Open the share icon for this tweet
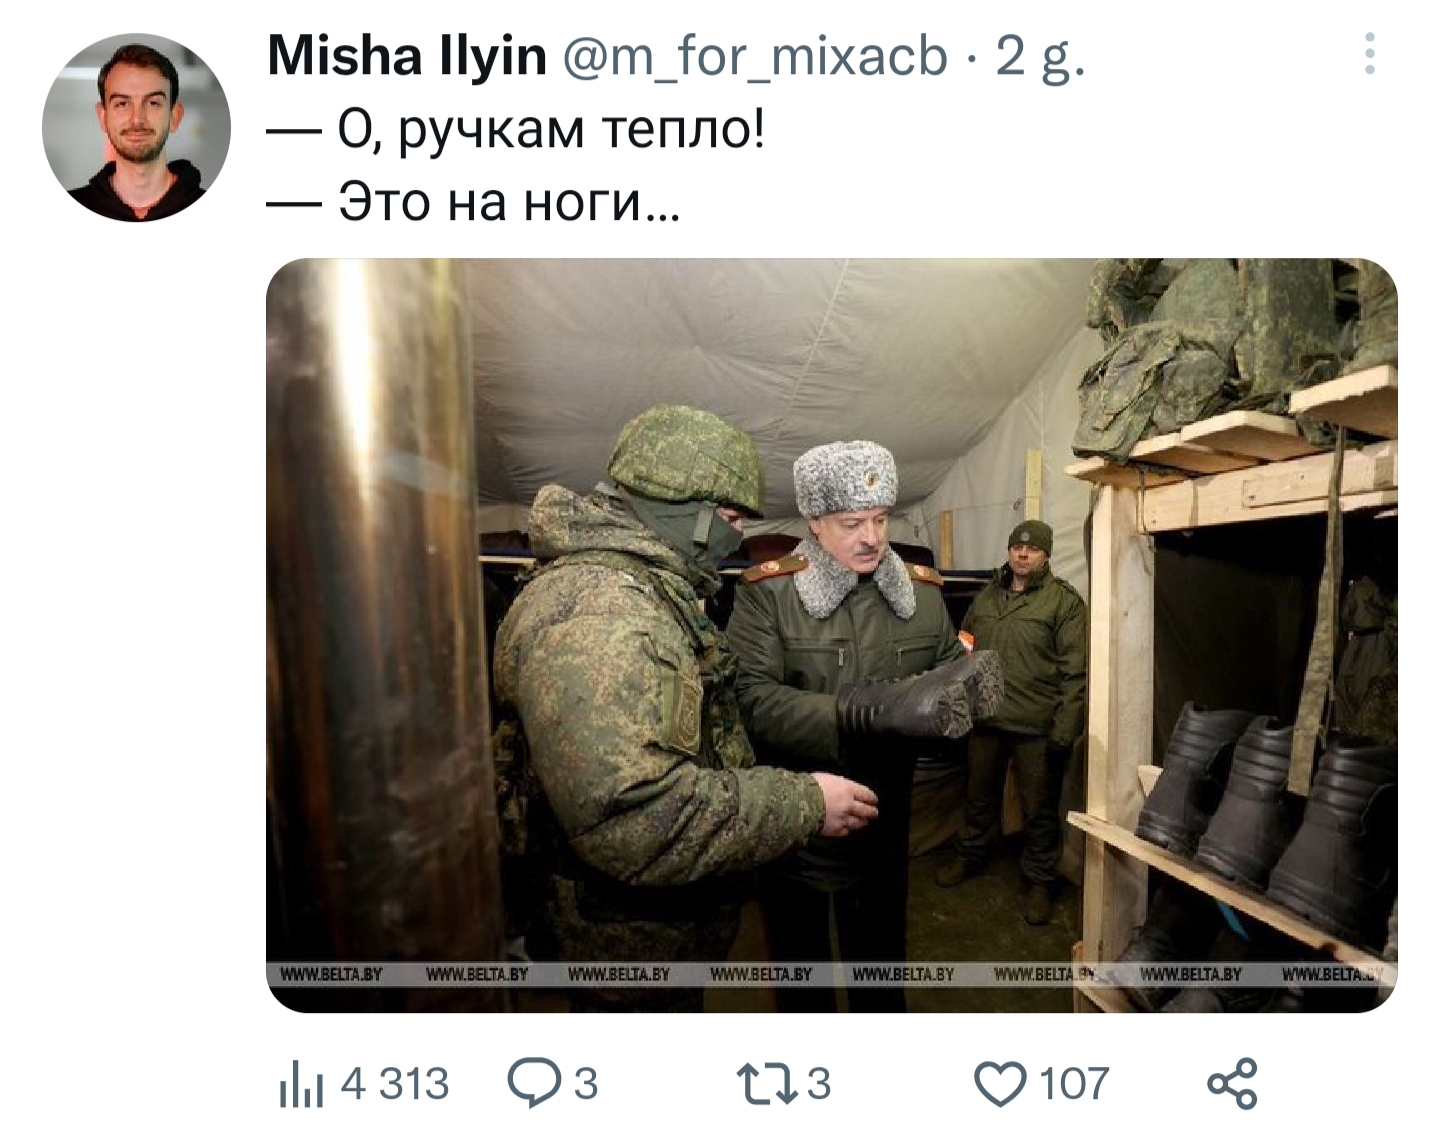 [x=1232, y=1083]
